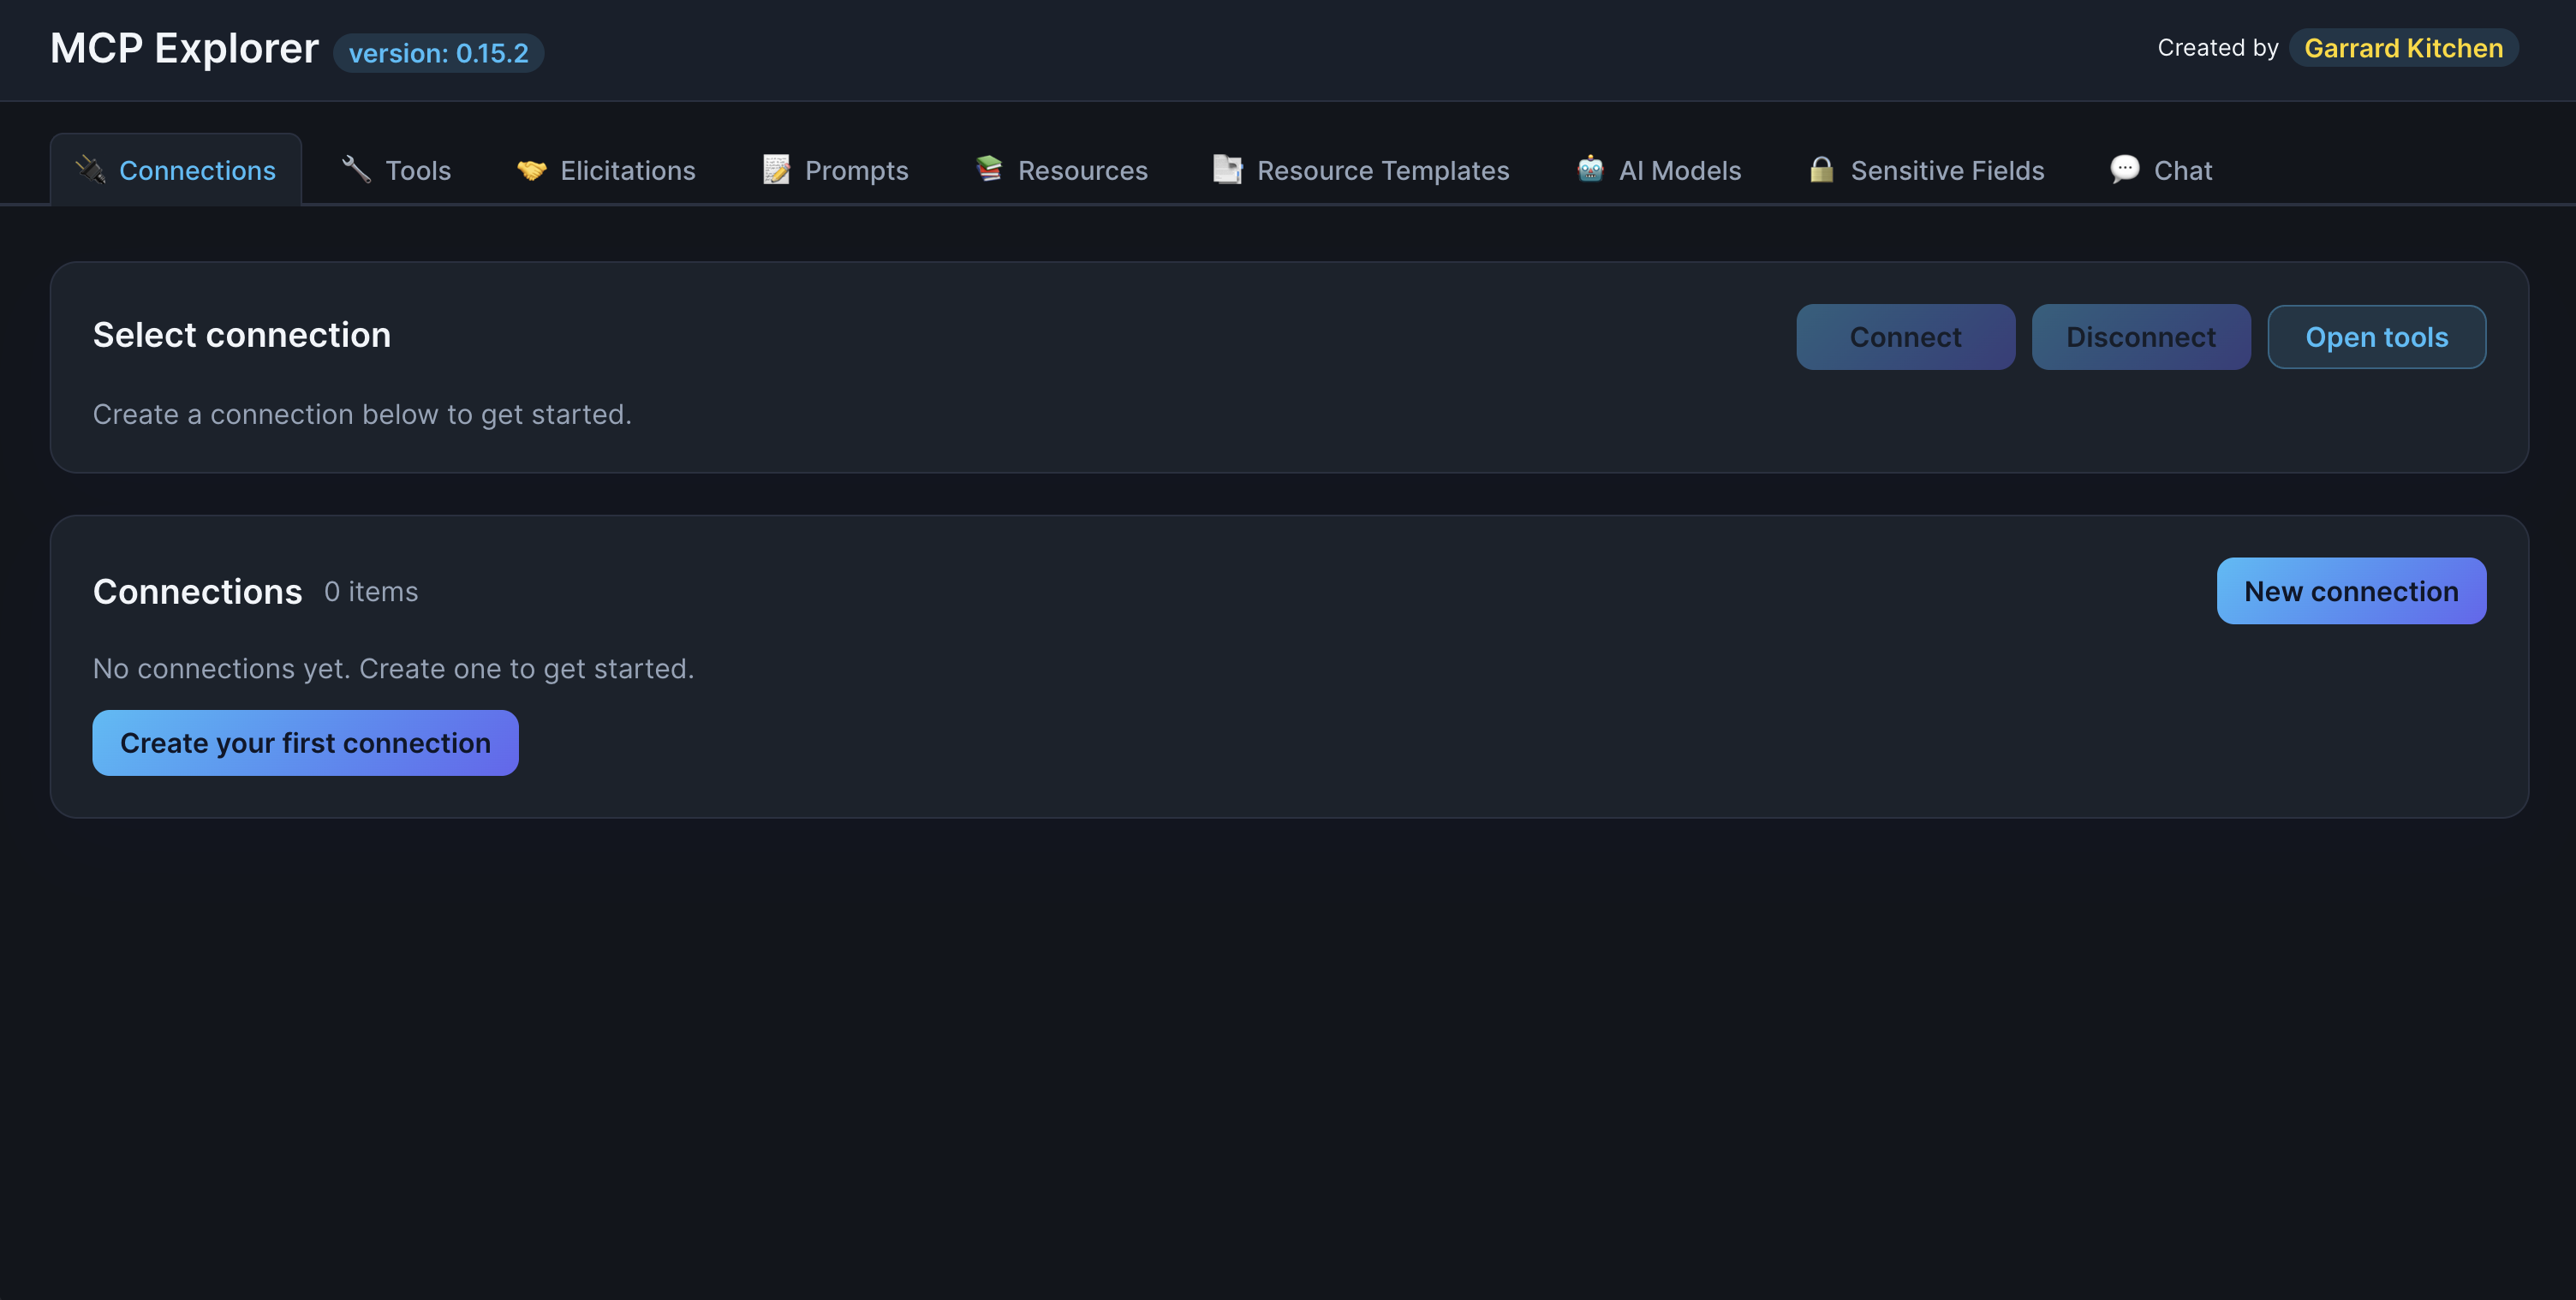Select the AI Models tab label
2576x1300 pixels.
point(1679,171)
